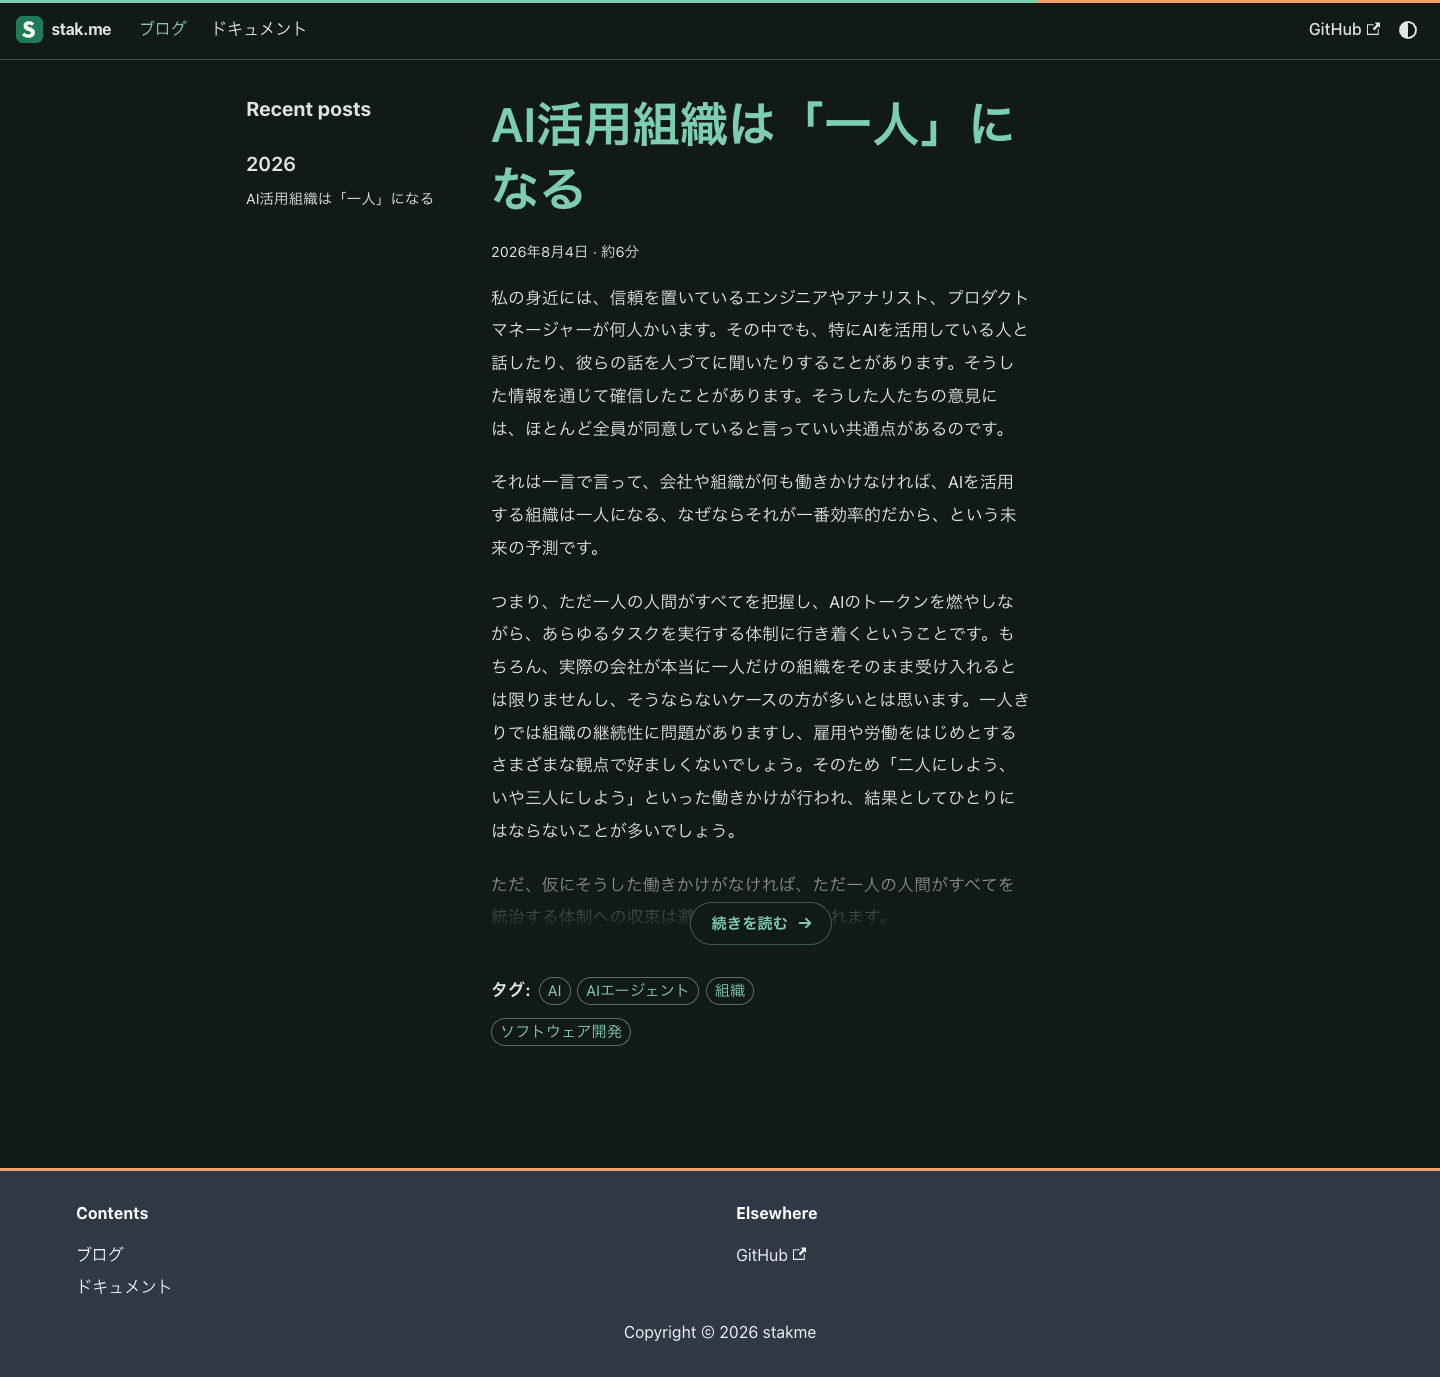Click the Recent posts sidebar heading
Image resolution: width=1440 pixels, height=1377 pixels.
click(x=308, y=110)
